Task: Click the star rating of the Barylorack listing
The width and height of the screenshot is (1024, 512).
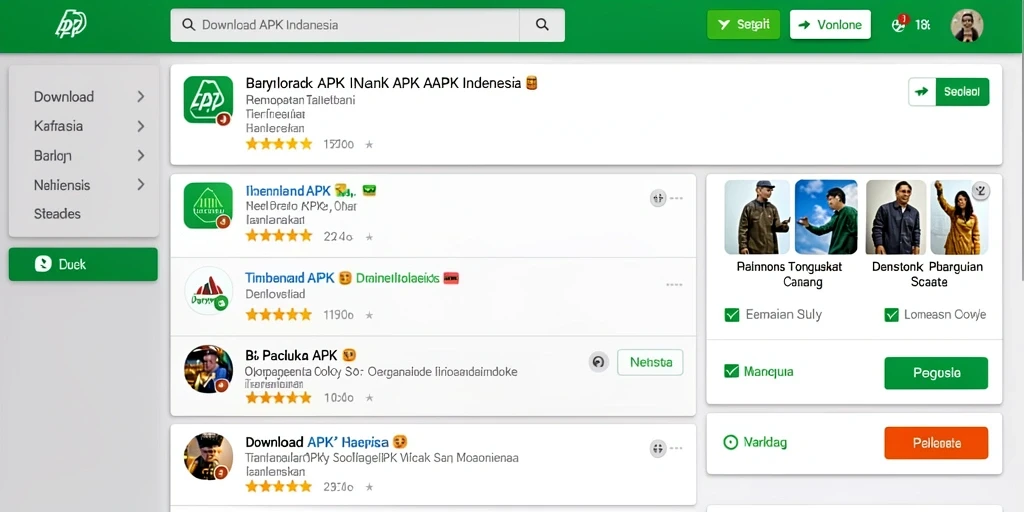Action: click(x=279, y=144)
